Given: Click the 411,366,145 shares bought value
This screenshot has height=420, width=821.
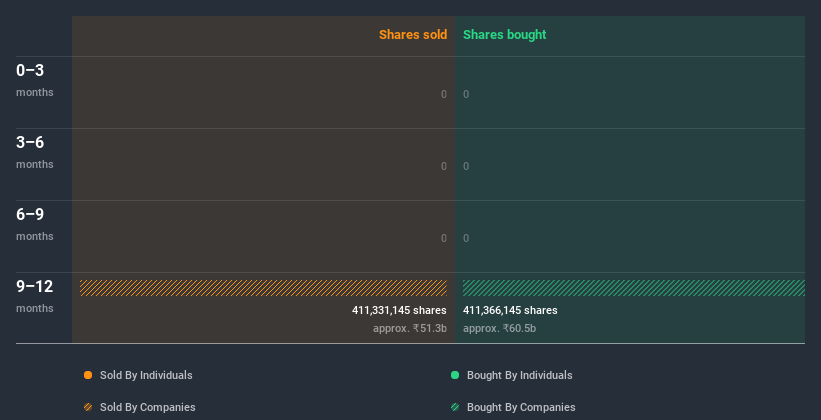Looking at the screenshot, I should tap(510, 311).
